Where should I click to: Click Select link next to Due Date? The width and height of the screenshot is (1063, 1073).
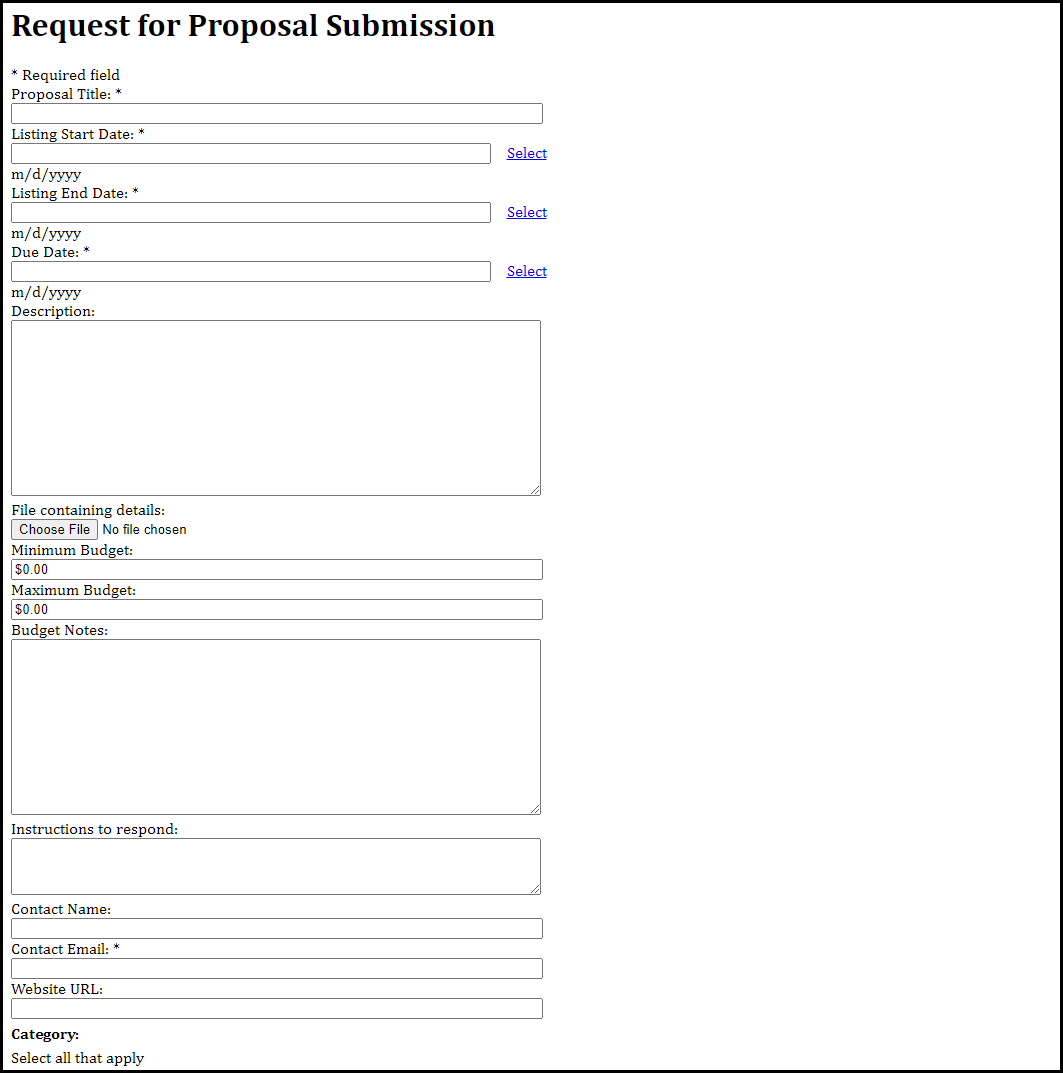click(x=526, y=271)
